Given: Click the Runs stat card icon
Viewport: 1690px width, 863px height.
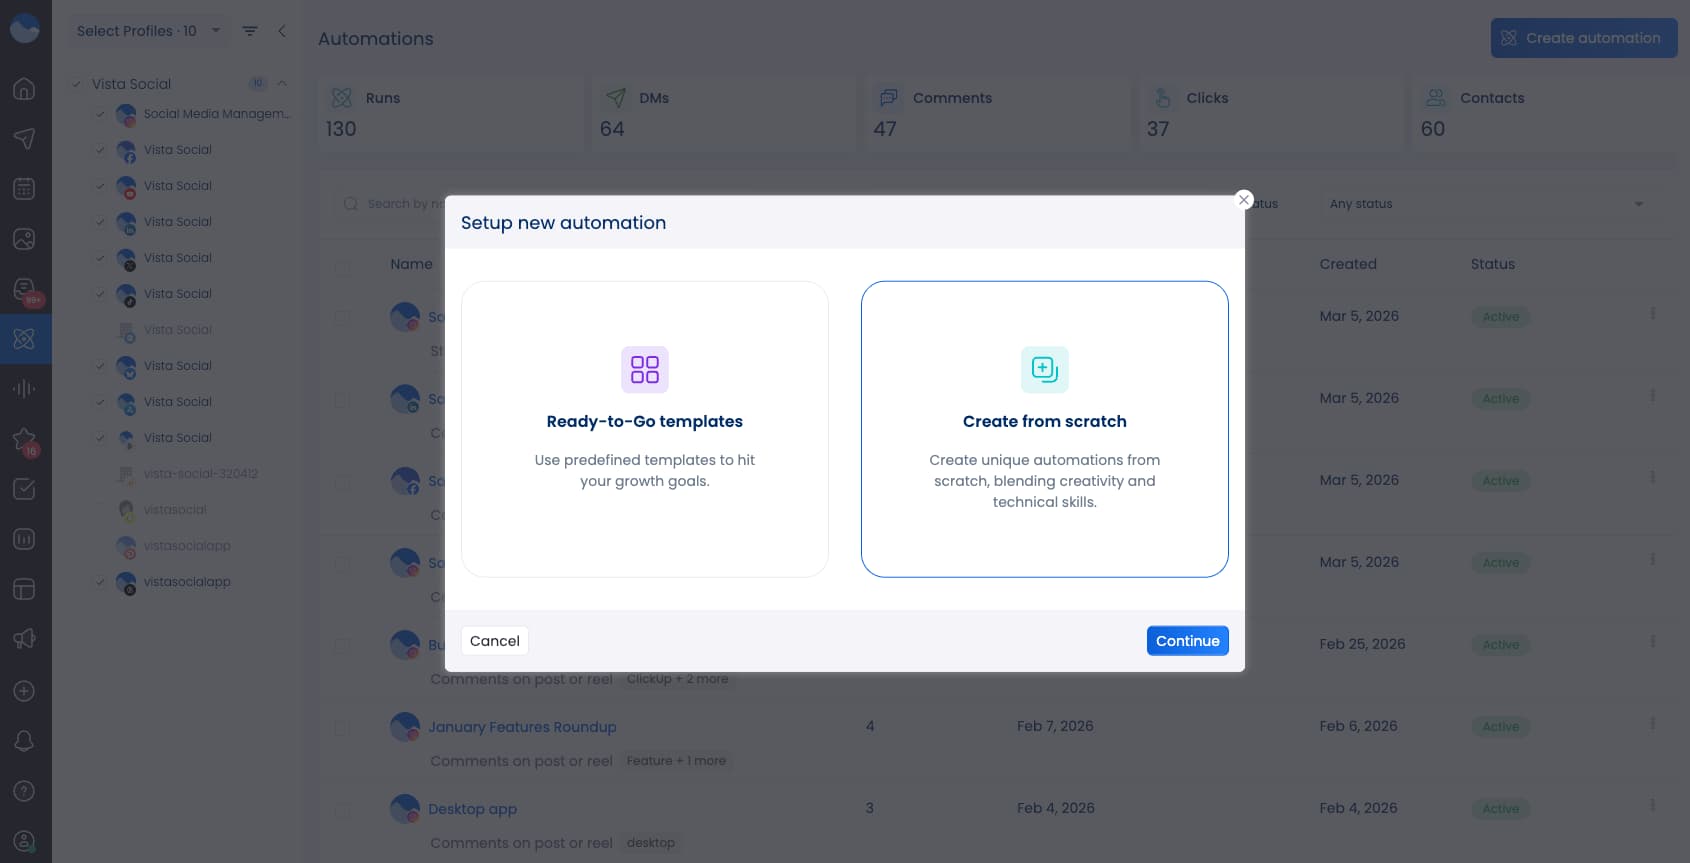Looking at the screenshot, I should (x=342, y=98).
